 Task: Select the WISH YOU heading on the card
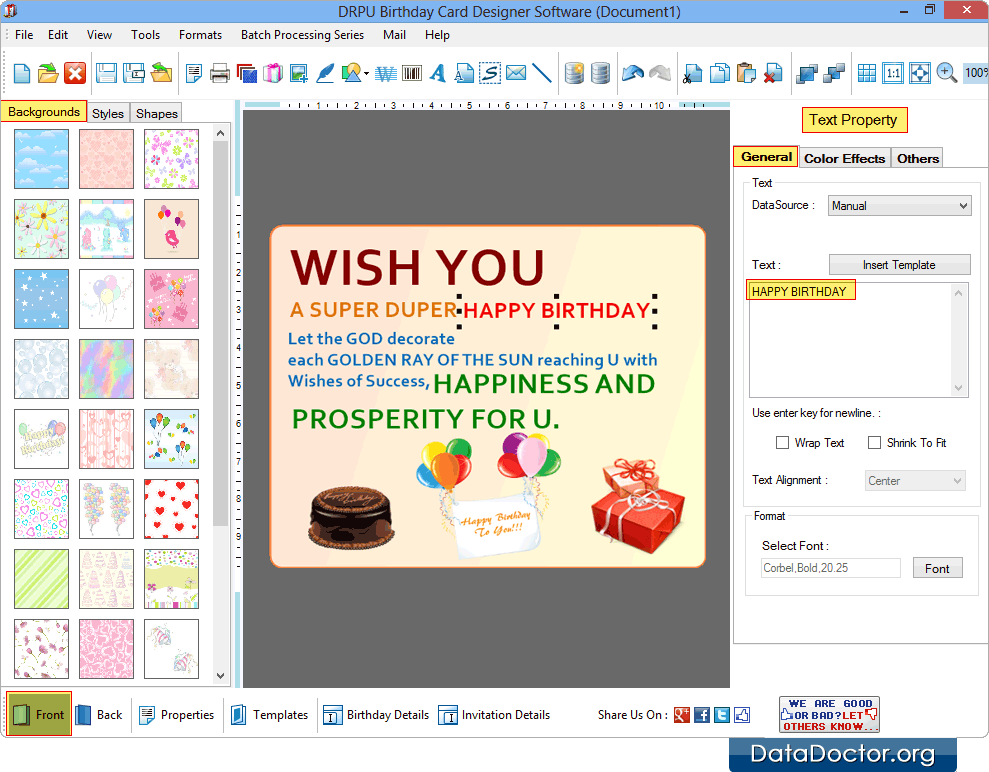(x=417, y=267)
